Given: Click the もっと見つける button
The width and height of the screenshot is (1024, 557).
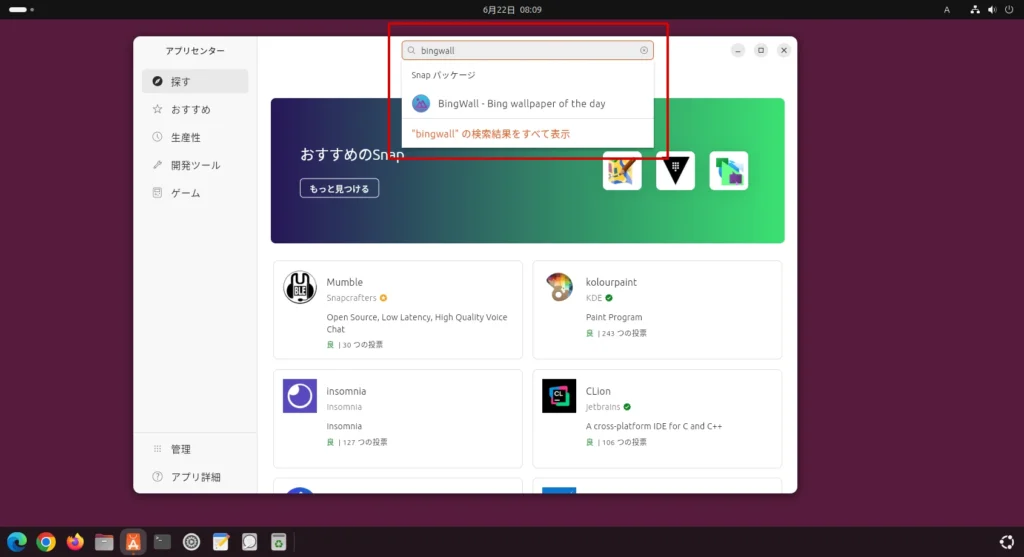Looking at the screenshot, I should (x=339, y=189).
